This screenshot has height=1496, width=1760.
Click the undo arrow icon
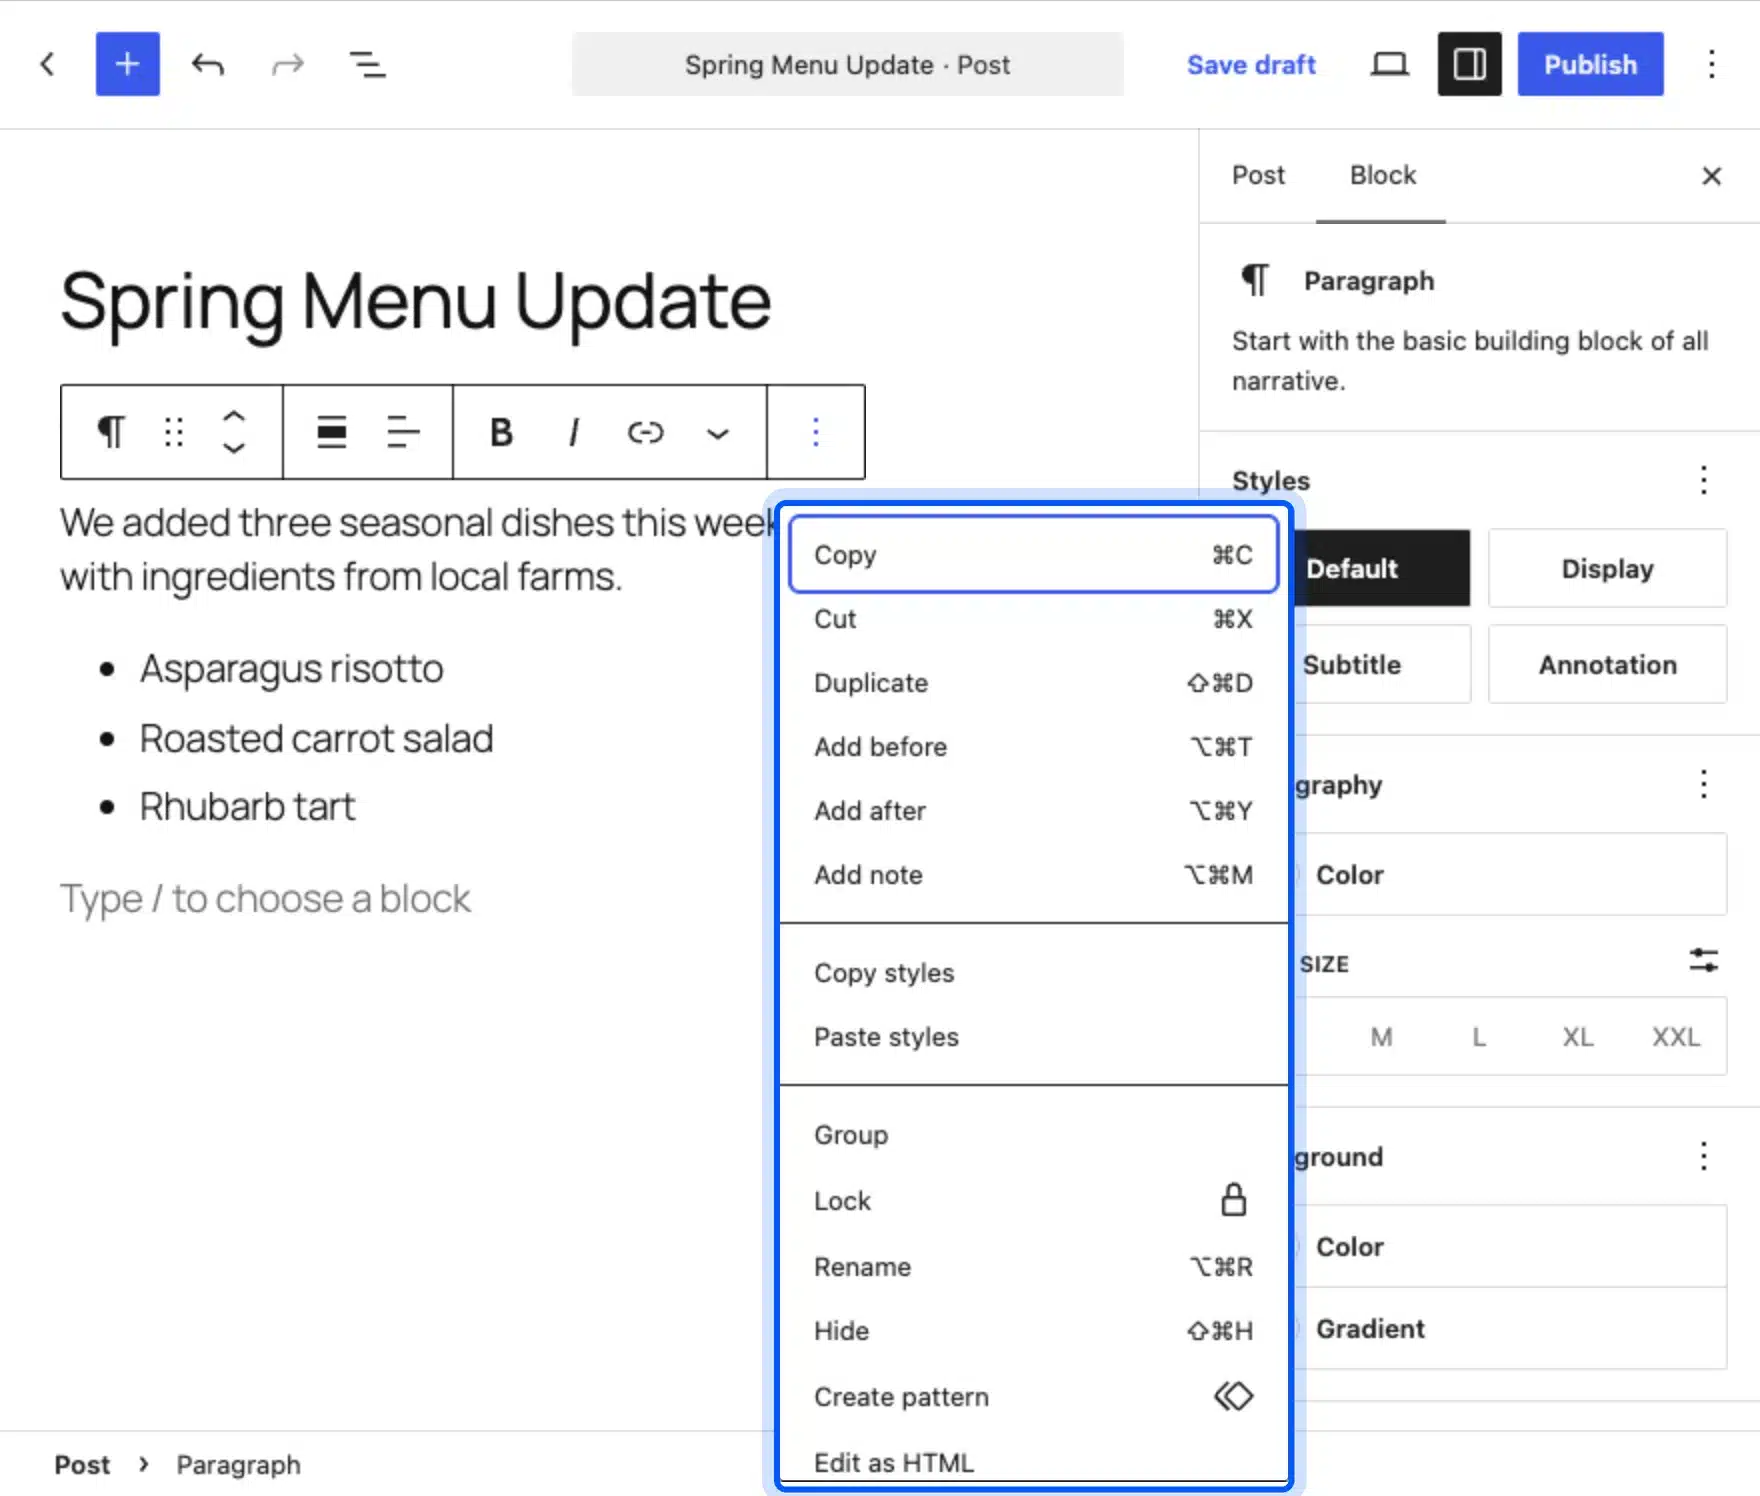click(x=208, y=65)
